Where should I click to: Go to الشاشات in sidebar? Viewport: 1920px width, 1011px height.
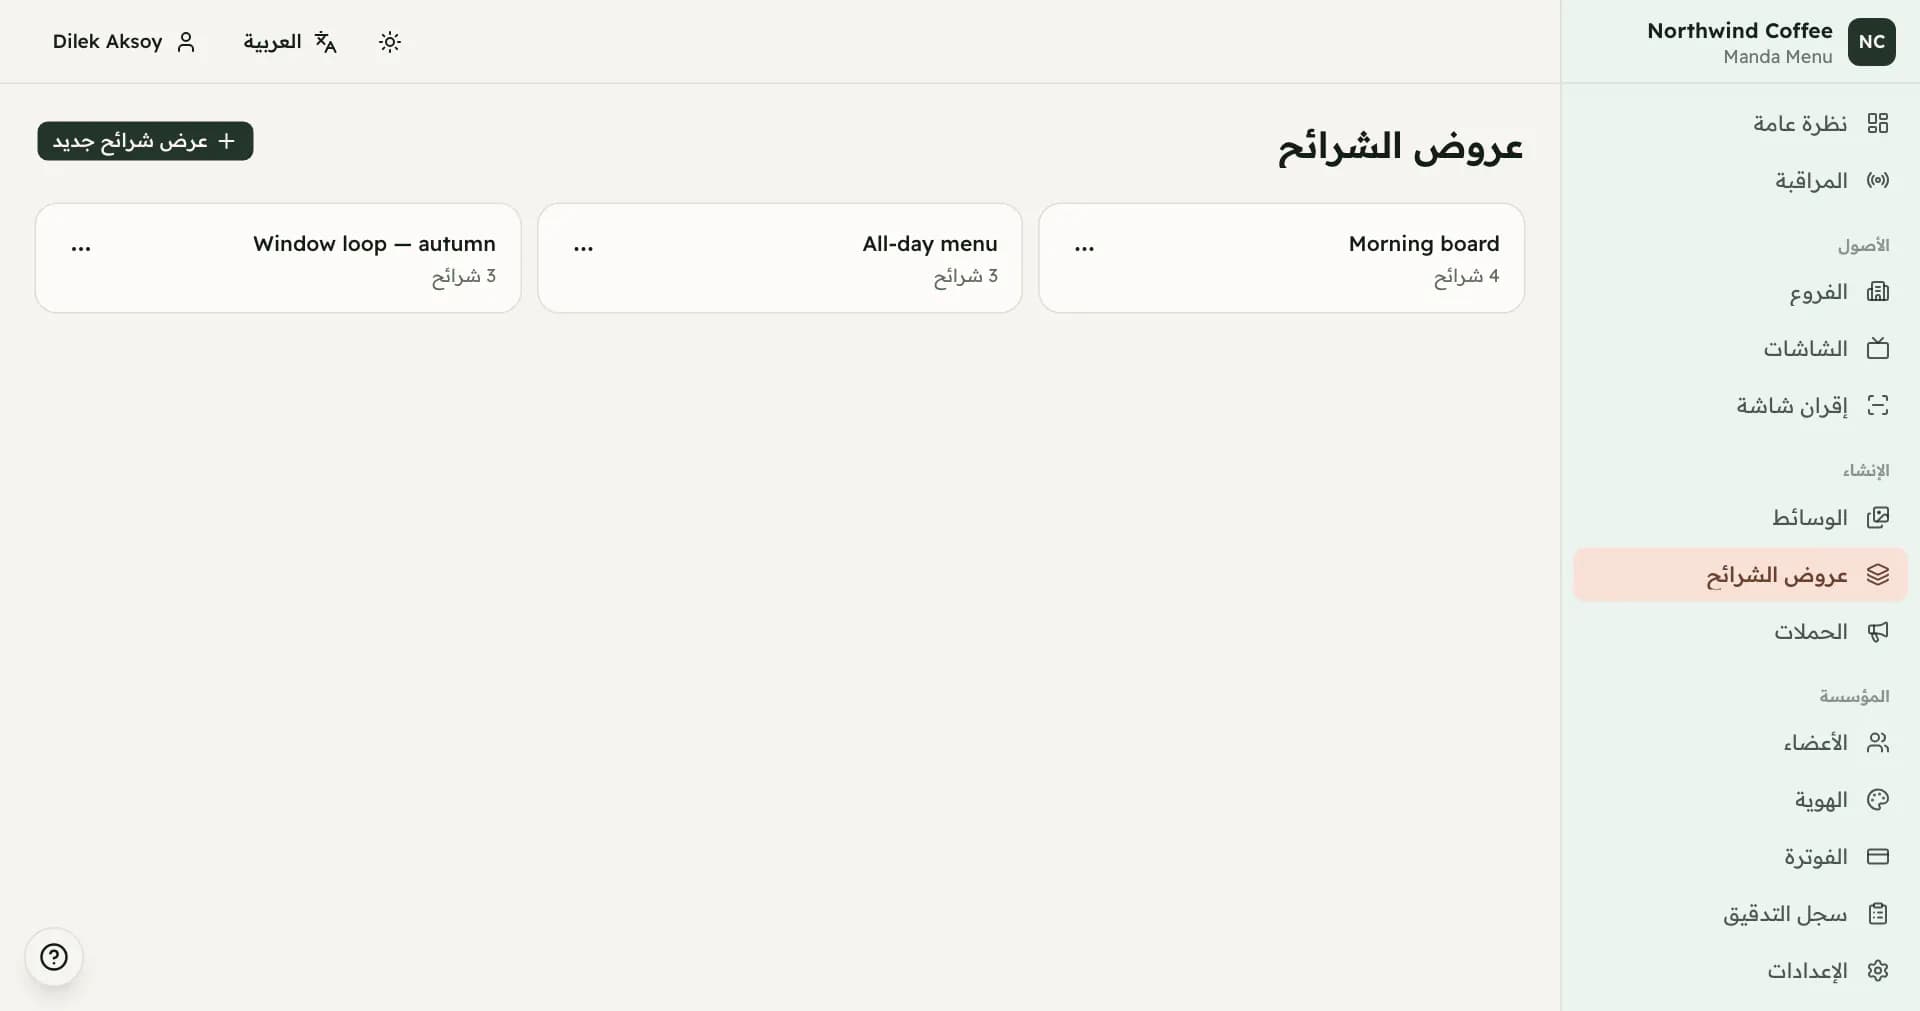pyautogui.click(x=1741, y=348)
